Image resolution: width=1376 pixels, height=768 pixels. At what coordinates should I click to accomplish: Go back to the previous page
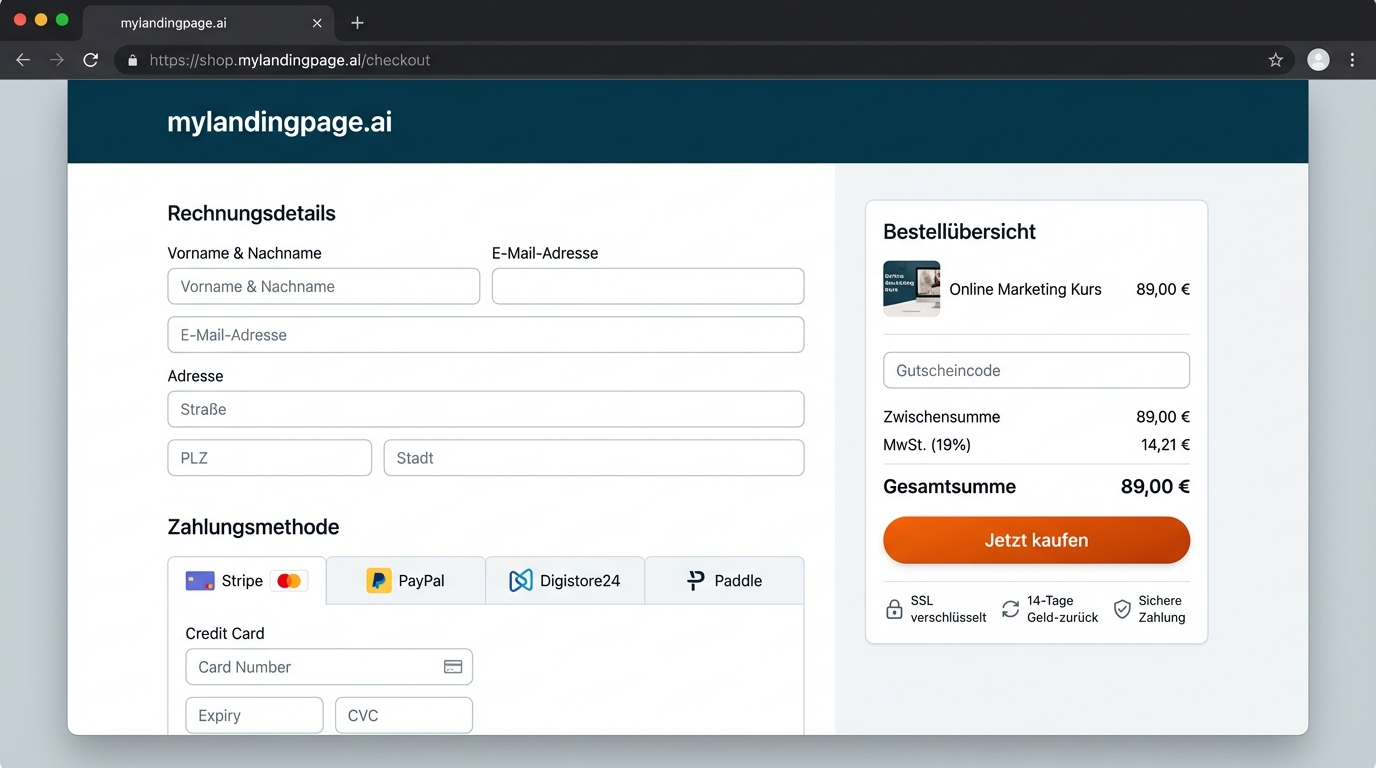coord(23,60)
